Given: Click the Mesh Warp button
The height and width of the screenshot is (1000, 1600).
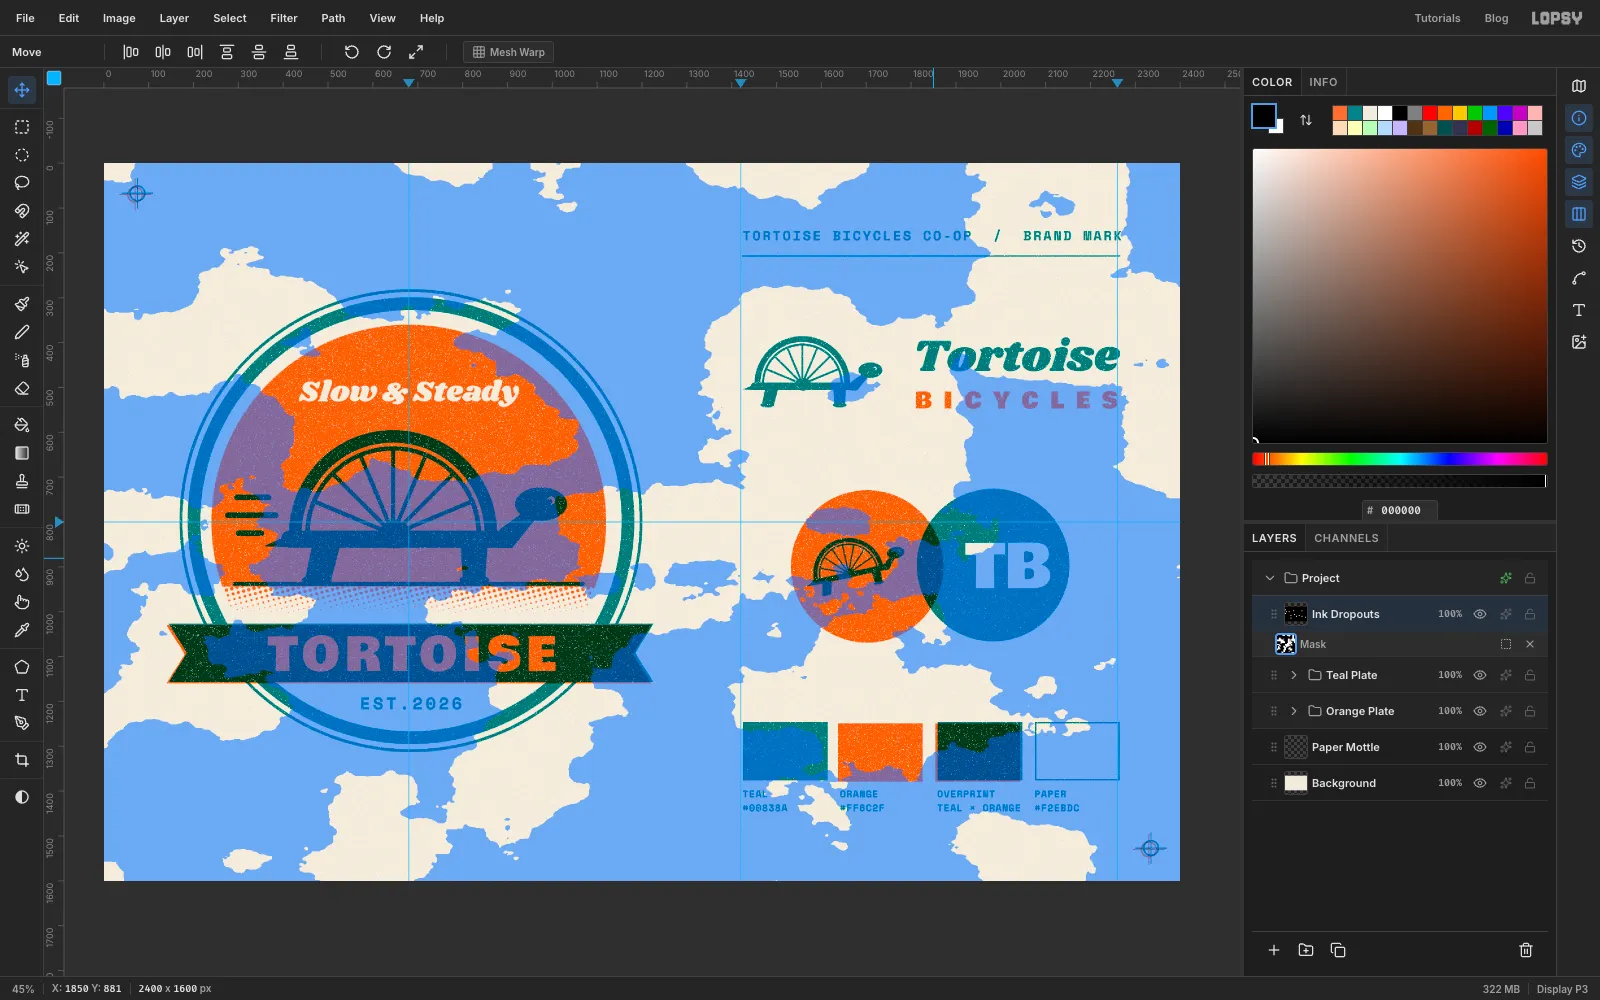Looking at the screenshot, I should point(508,52).
